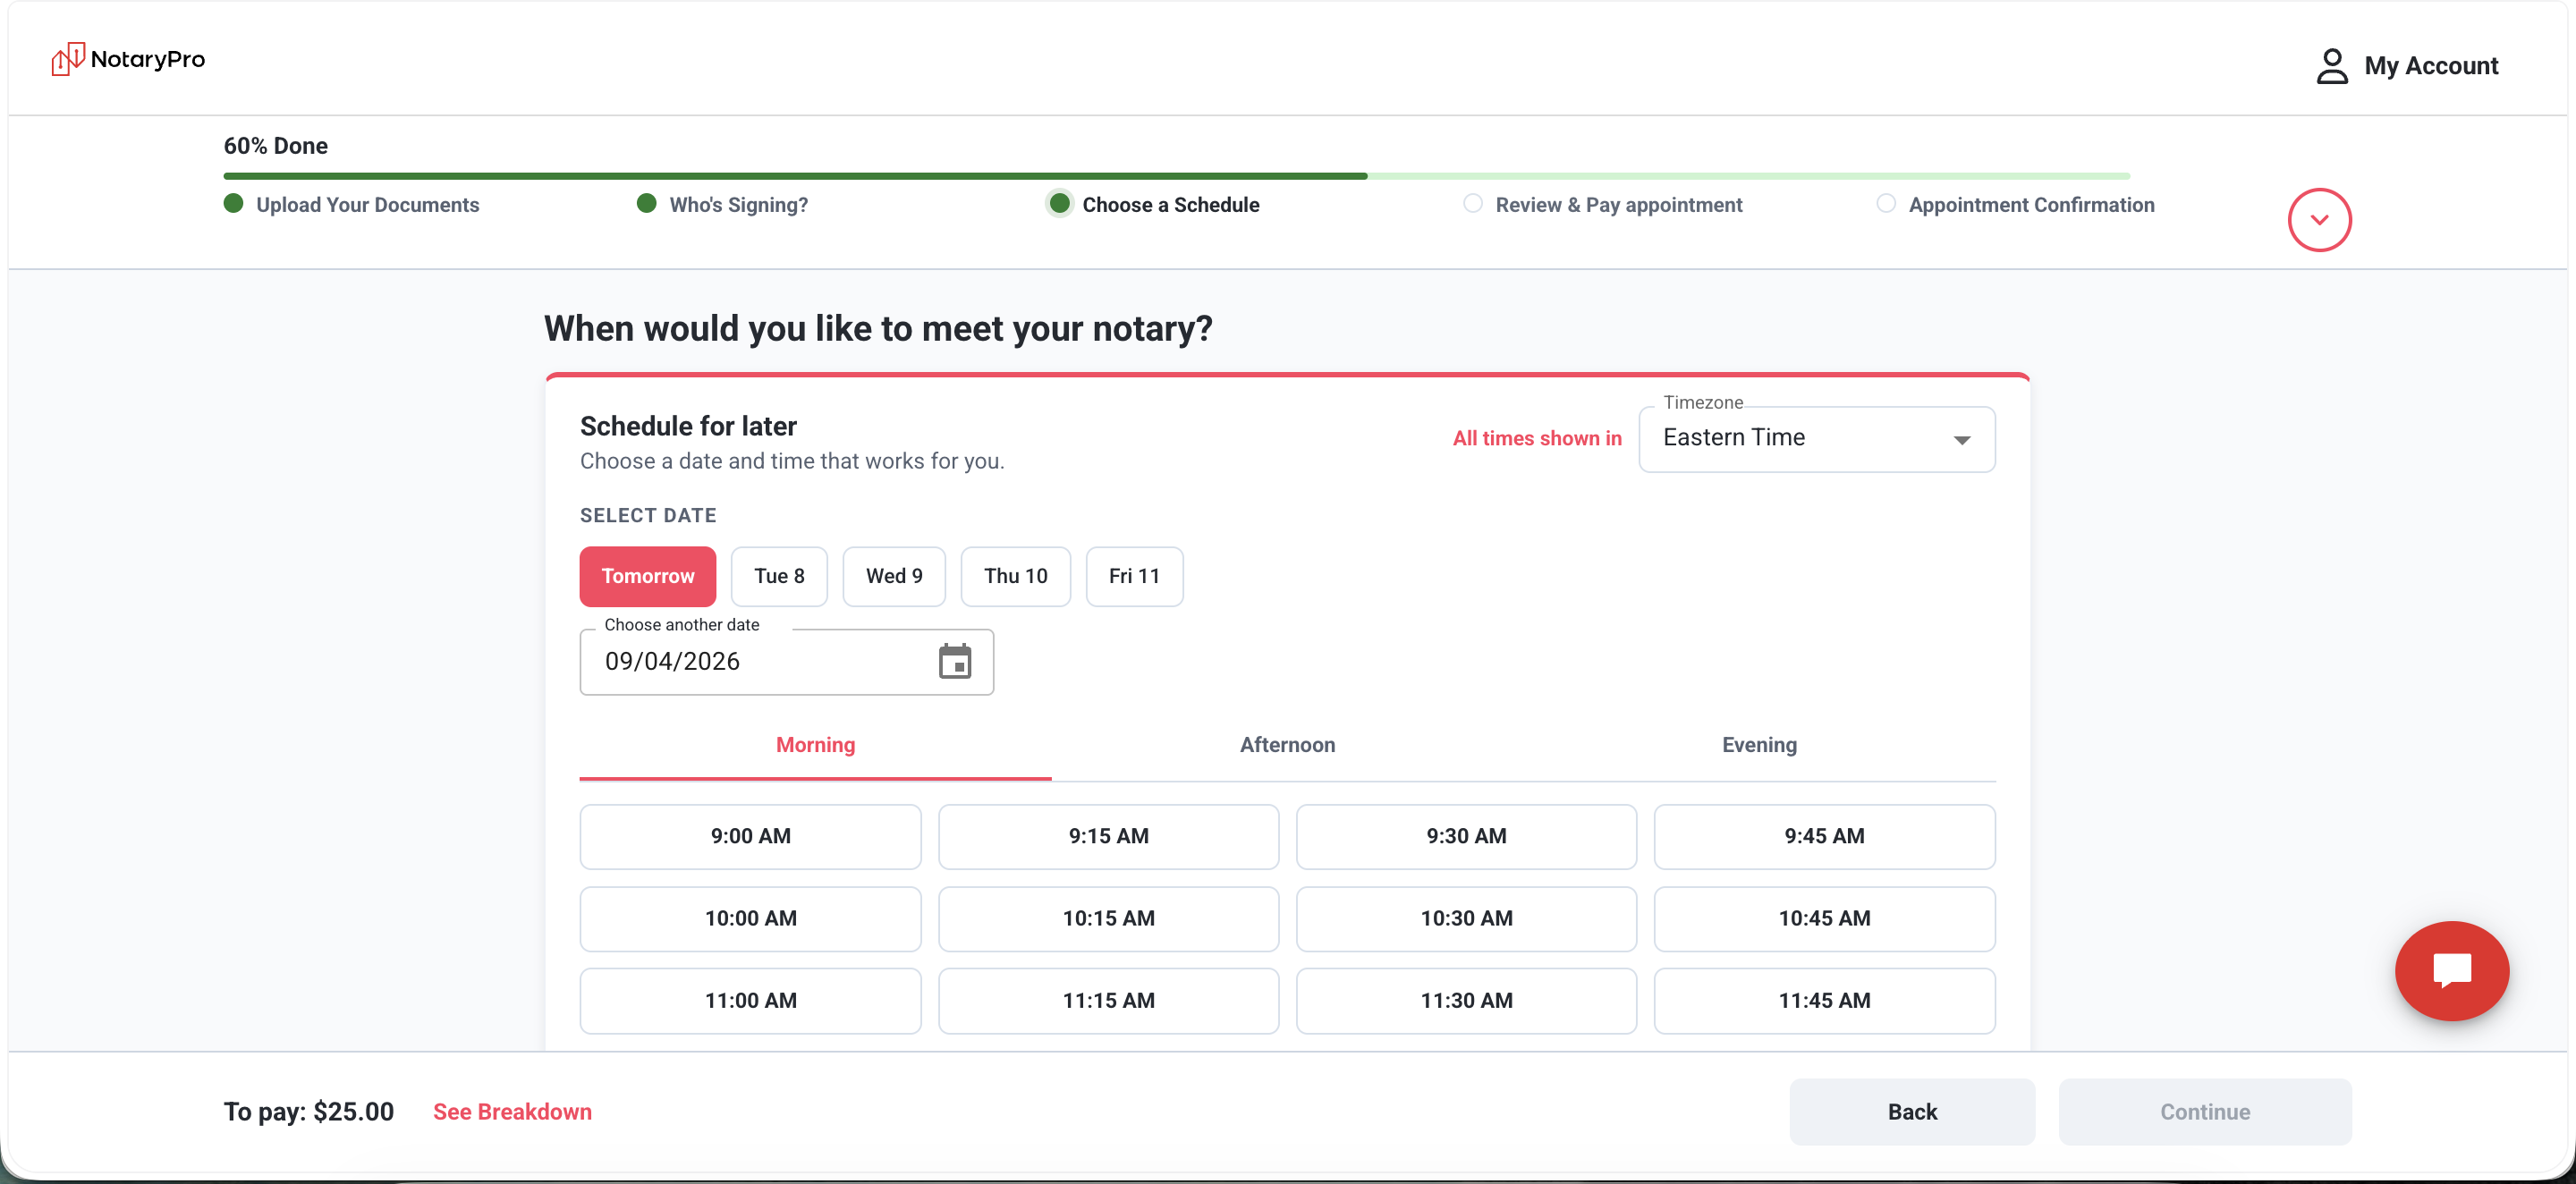Image resolution: width=2576 pixels, height=1184 pixels.
Task: Choose the 9:15 AM time slot
Action: tap(1108, 836)
